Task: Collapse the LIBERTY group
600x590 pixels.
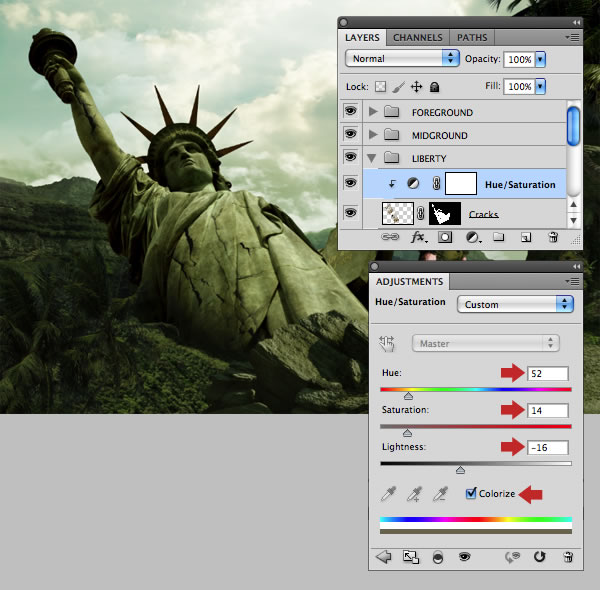Action: coord(372,158)
